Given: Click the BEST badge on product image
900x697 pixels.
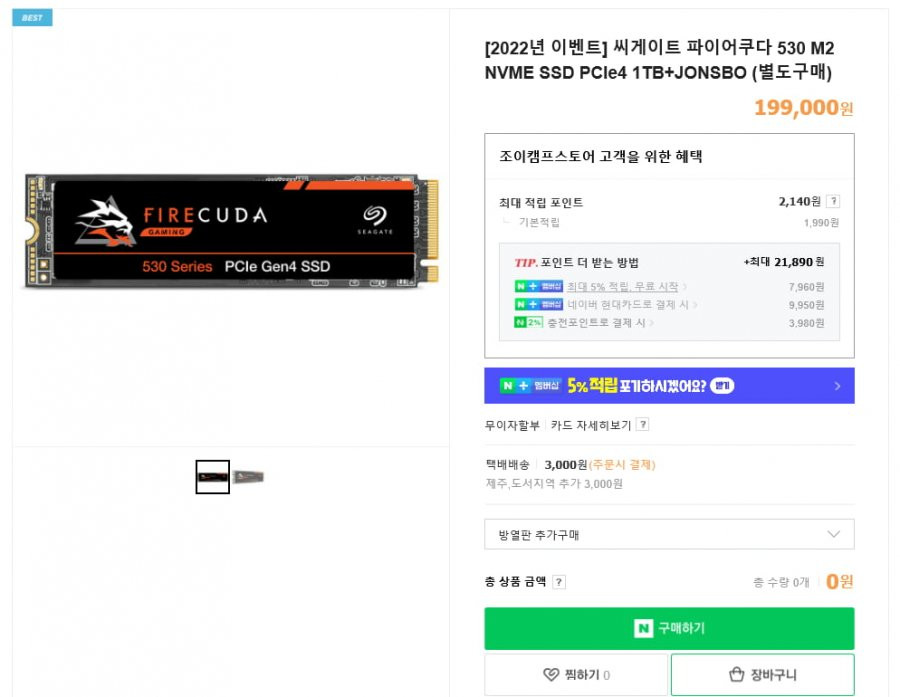Looking at the screenshot, I should pyautogui.click(x=32, y=18).
